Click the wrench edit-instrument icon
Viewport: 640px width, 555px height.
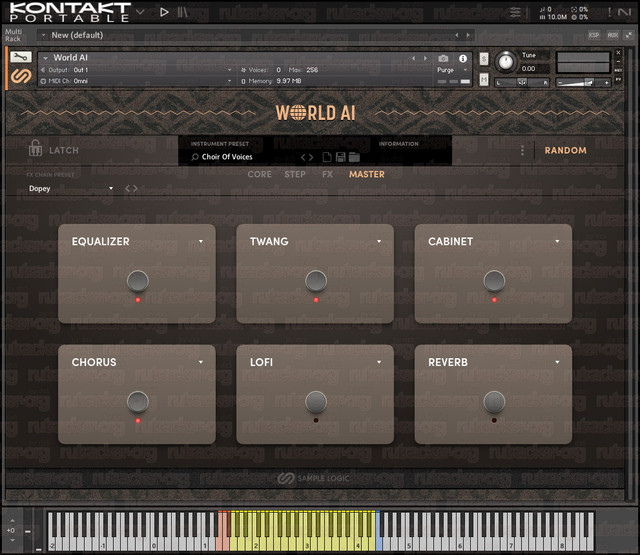pyautogui.click(x=21, y=57)
